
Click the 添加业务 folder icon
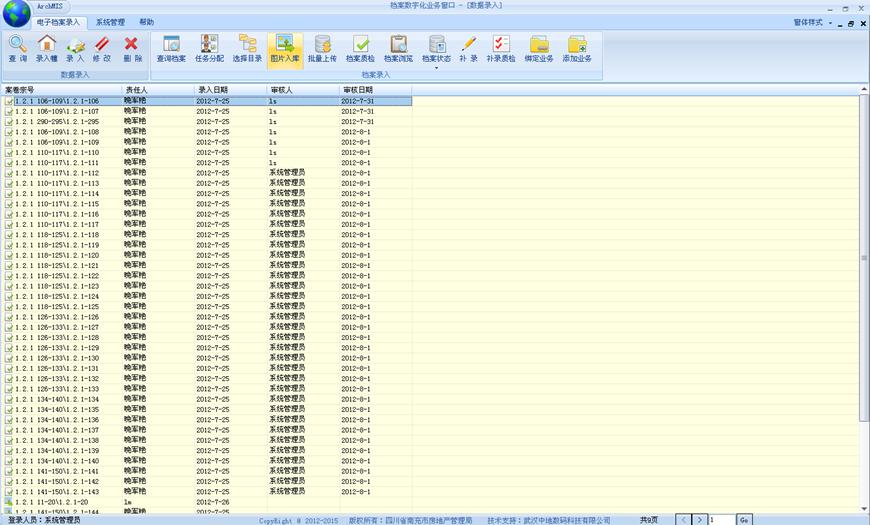pyautogui.click(x=577, y=44)
